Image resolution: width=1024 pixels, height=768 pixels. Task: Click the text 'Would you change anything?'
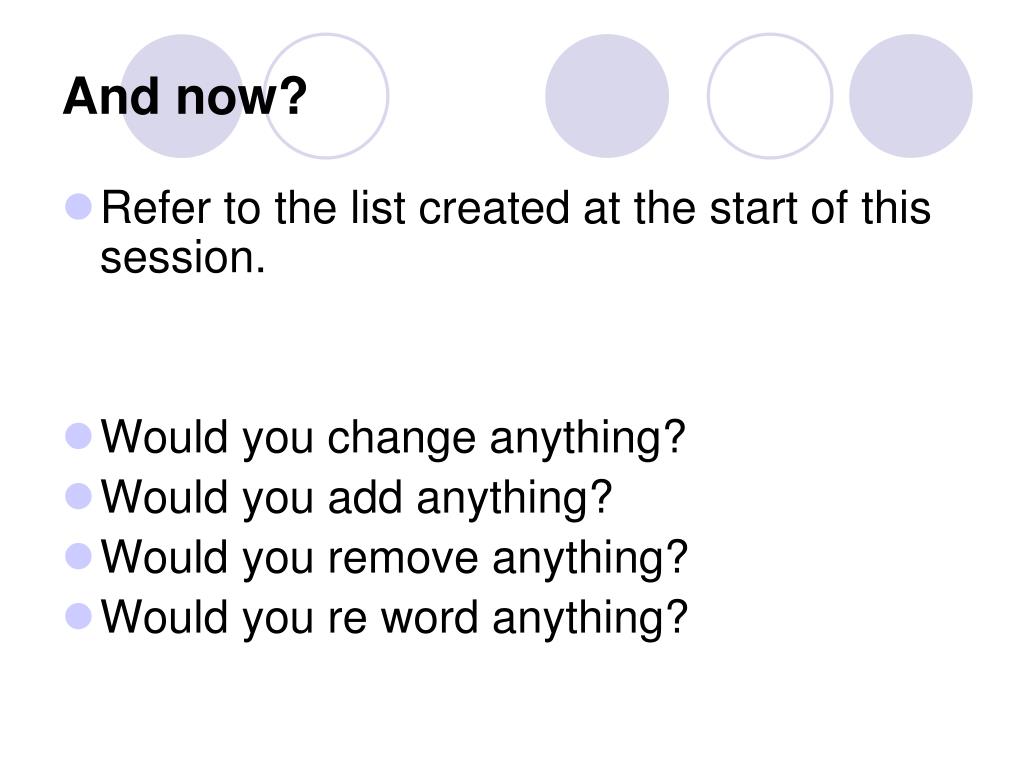coord(393,438)
